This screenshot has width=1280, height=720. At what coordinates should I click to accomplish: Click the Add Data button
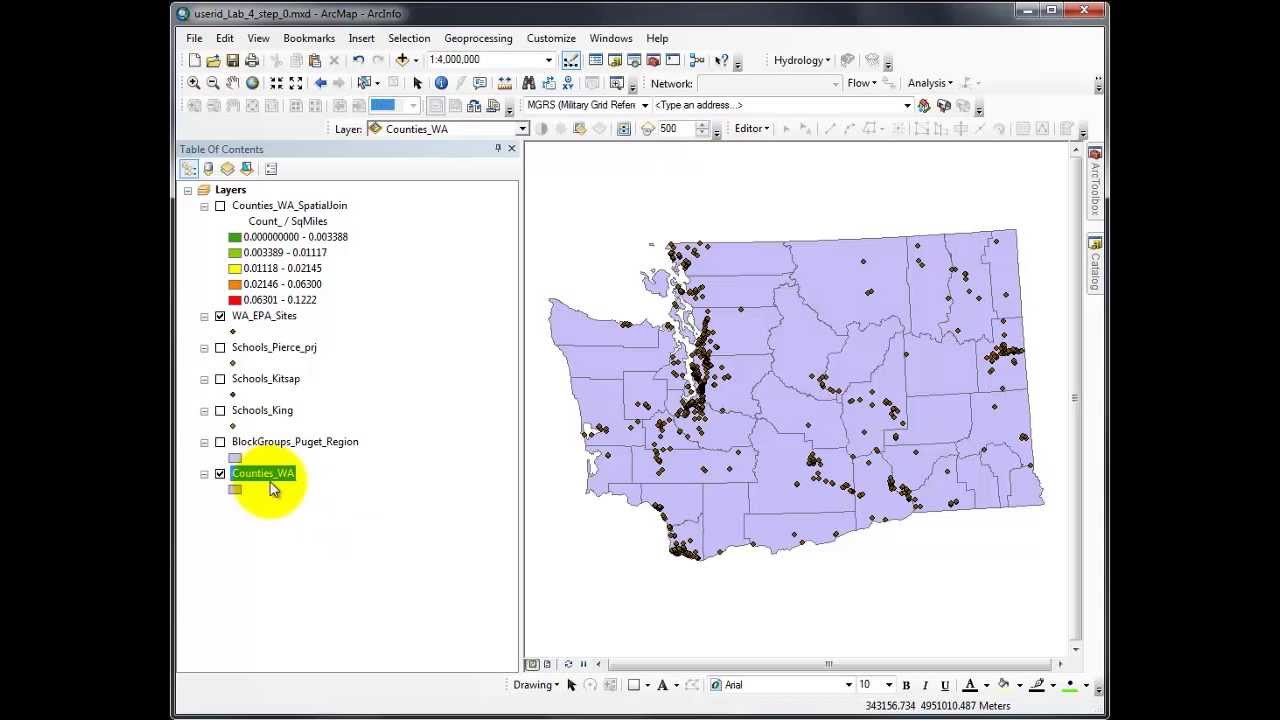coord(402,61)
